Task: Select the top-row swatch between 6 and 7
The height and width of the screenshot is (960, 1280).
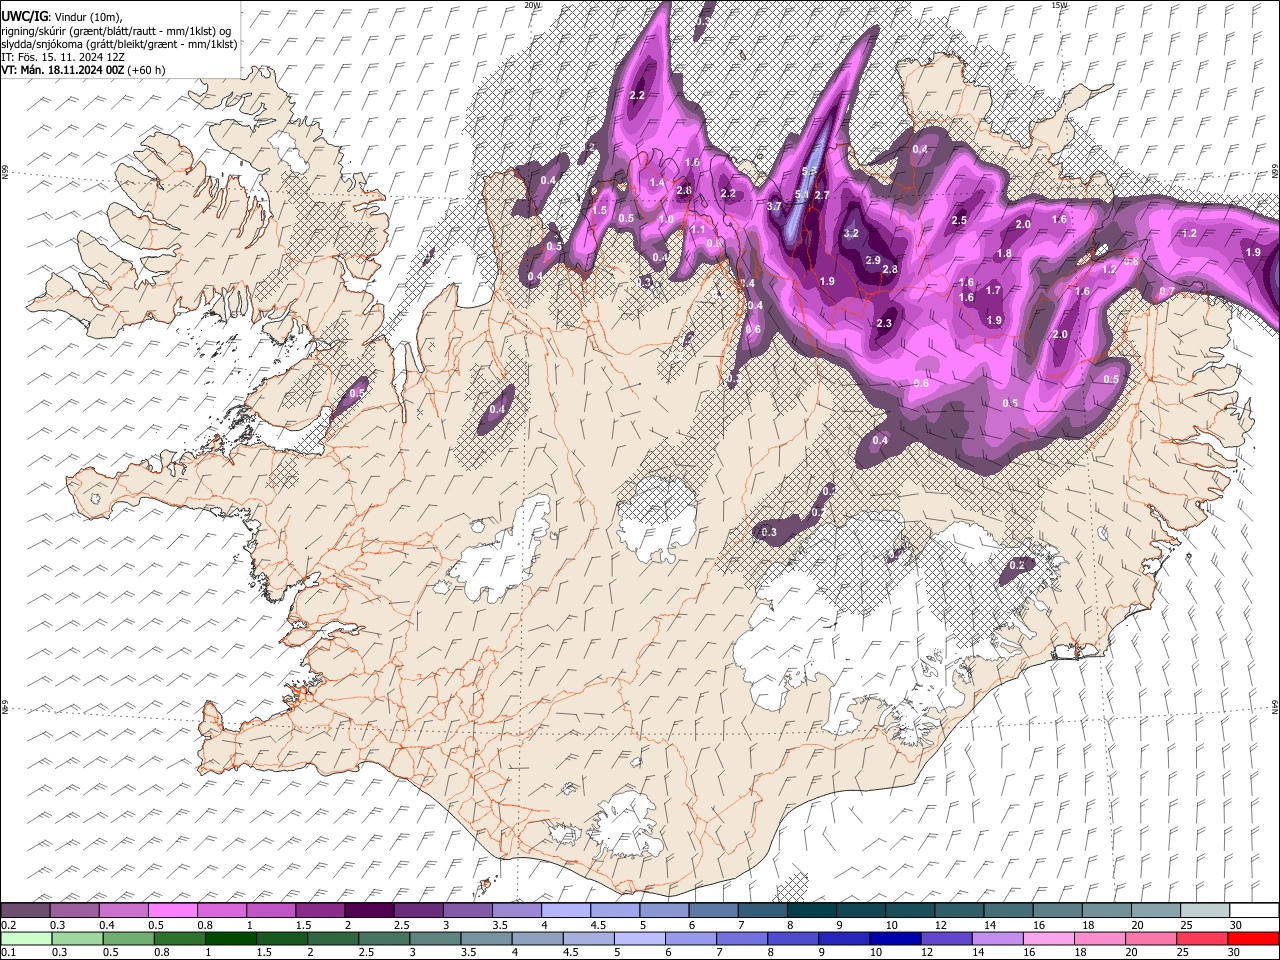Action: (714, 910)
